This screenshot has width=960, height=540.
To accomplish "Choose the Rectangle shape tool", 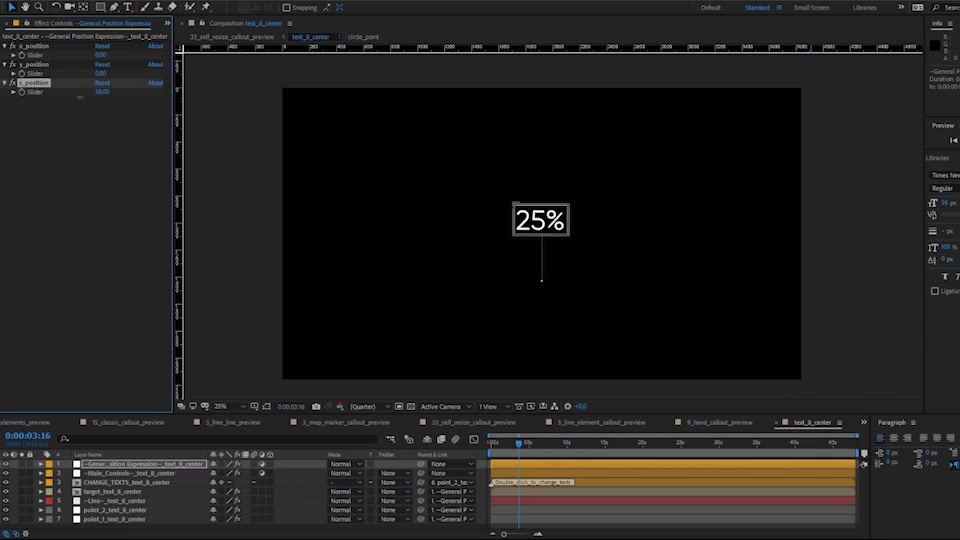I will coord(100,7).
